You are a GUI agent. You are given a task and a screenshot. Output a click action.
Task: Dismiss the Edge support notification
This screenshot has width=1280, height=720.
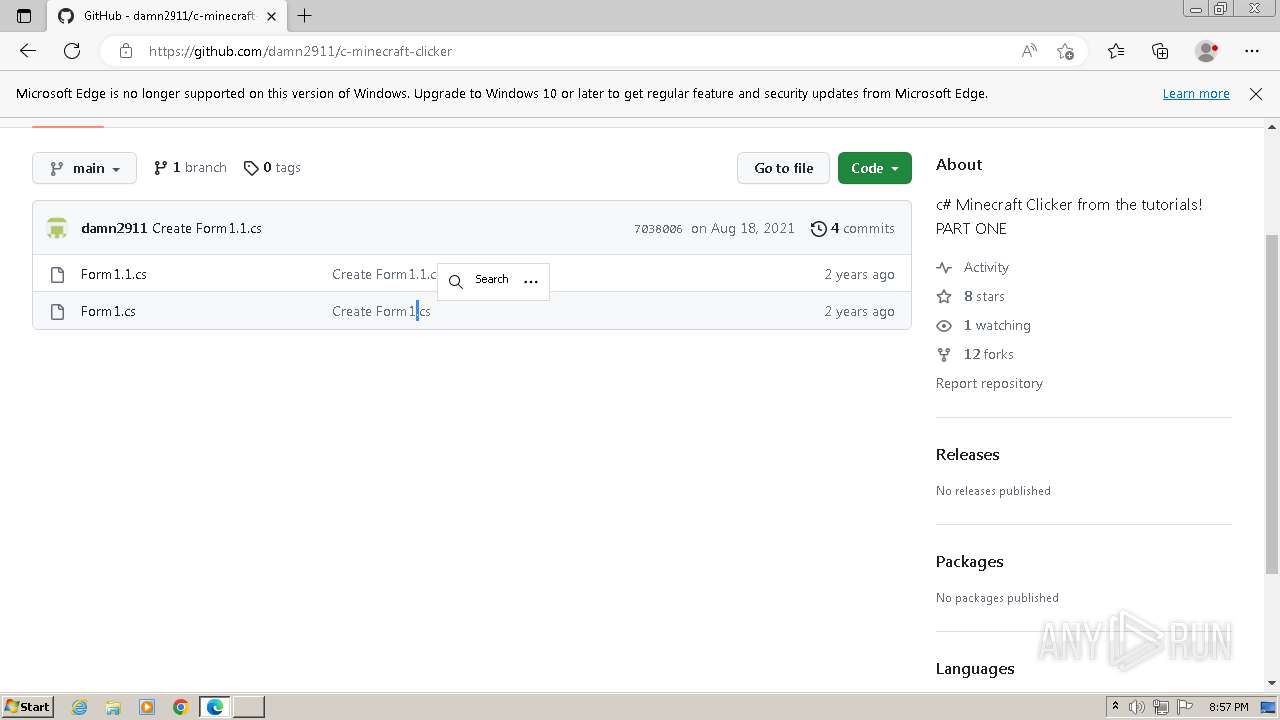coord(1256,93)
